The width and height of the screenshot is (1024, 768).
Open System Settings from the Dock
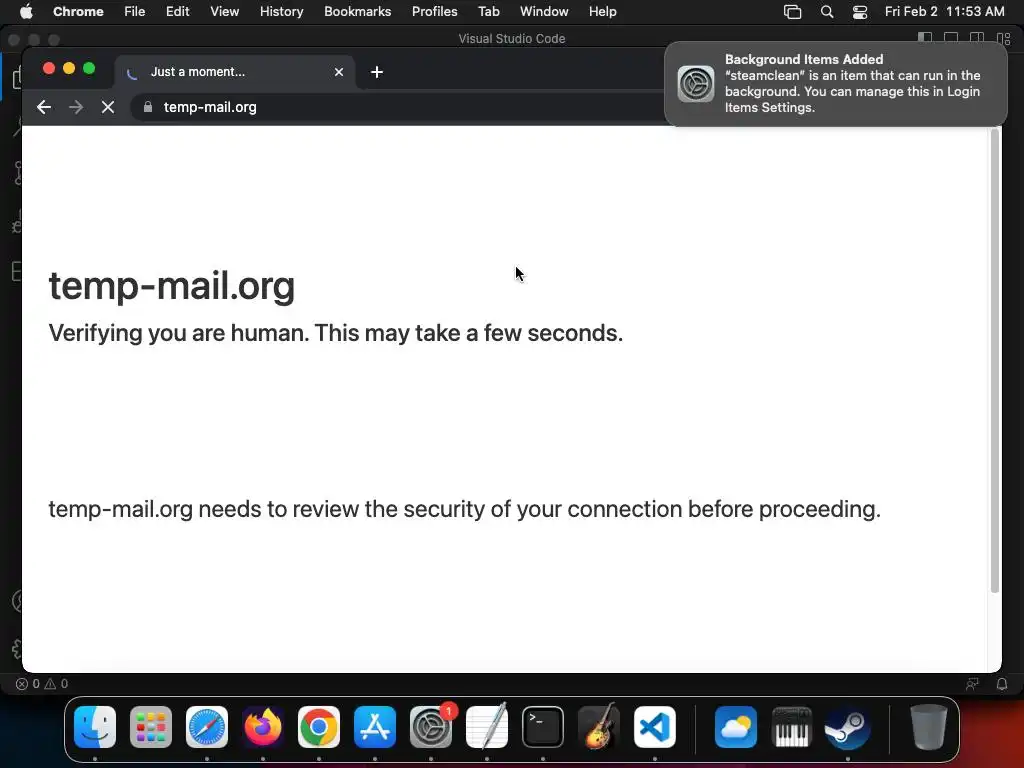point(431,727)
